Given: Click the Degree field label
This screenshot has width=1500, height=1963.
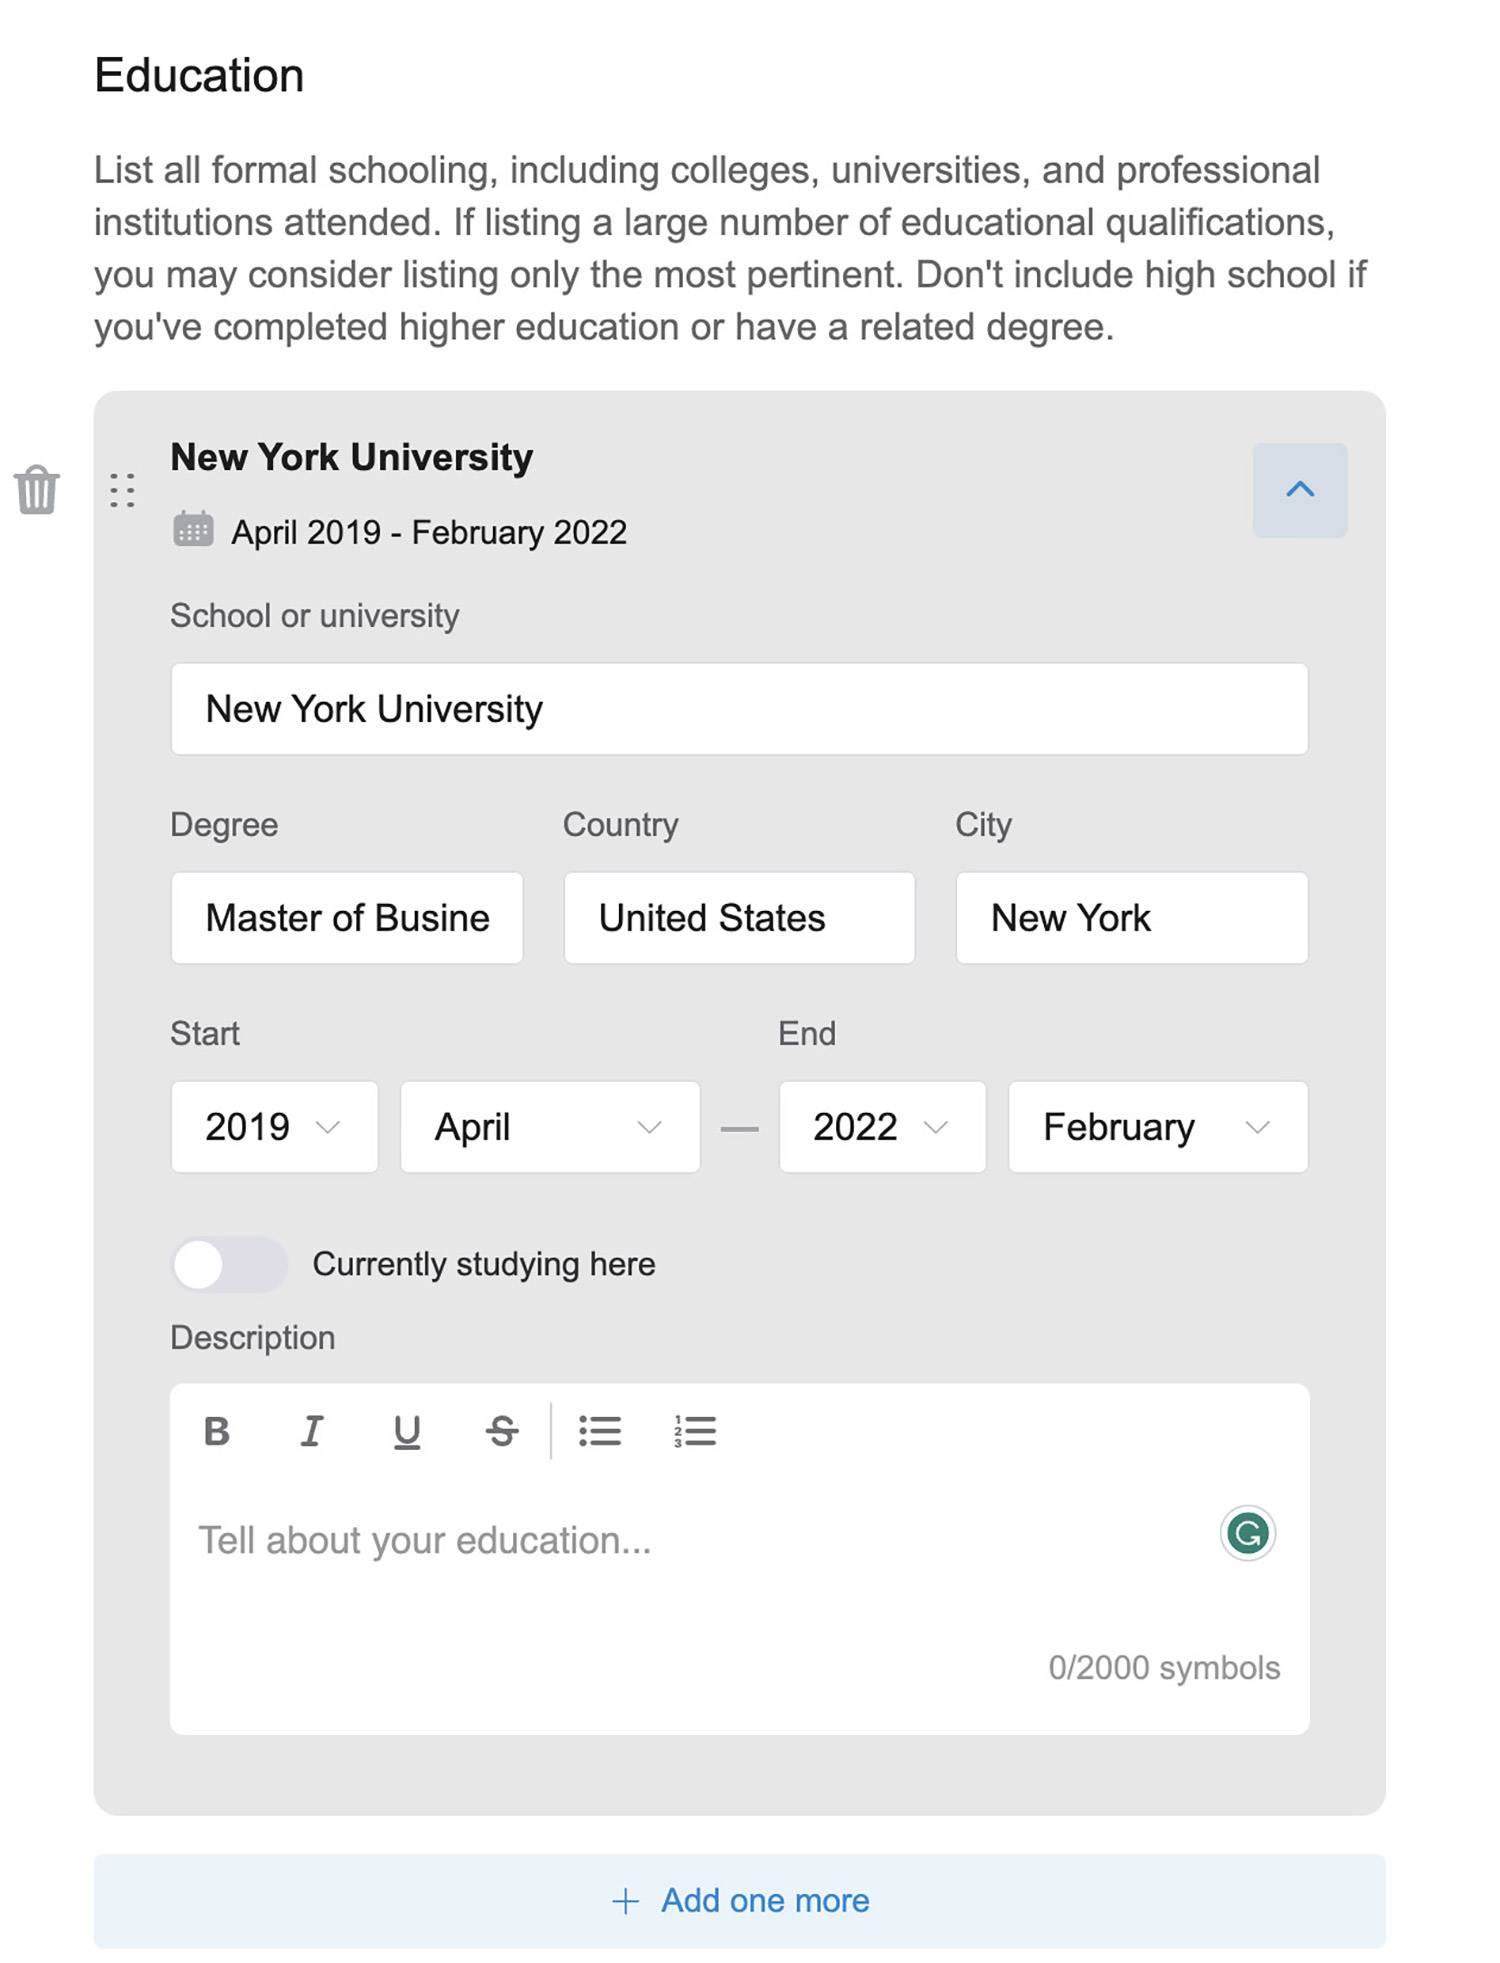Looking at the screenshot, I should 224,825.
